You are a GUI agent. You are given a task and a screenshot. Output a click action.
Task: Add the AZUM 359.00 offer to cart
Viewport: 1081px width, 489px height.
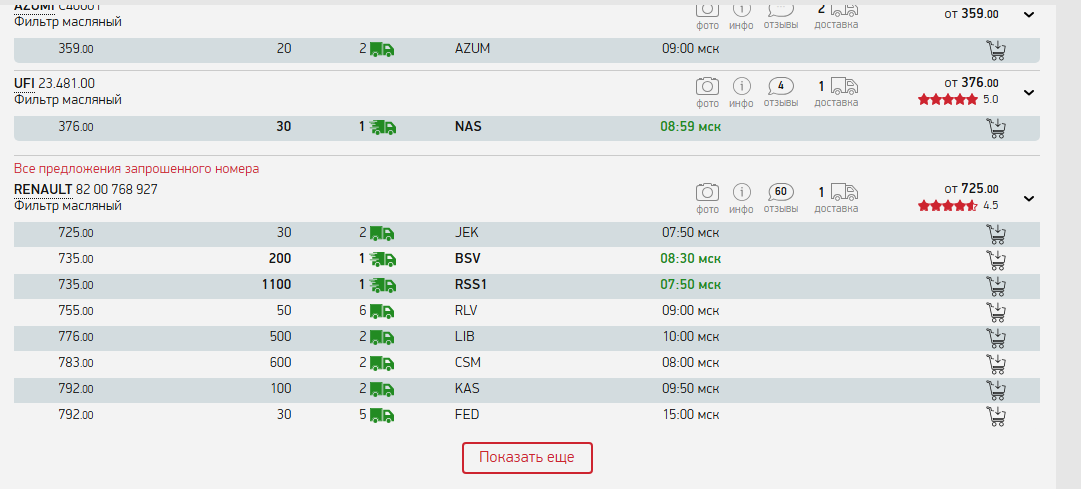[996, 50]
